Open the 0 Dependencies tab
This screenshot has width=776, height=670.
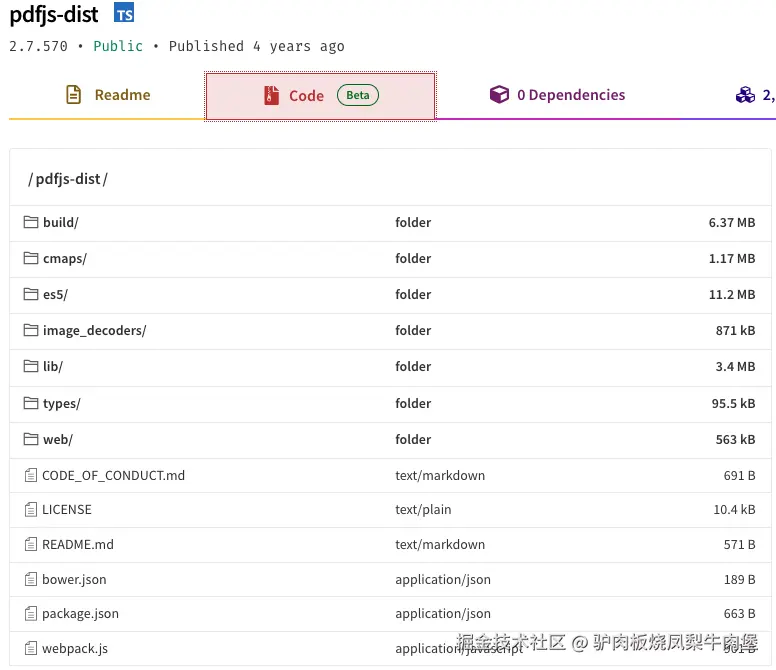[x=557, y=95]
